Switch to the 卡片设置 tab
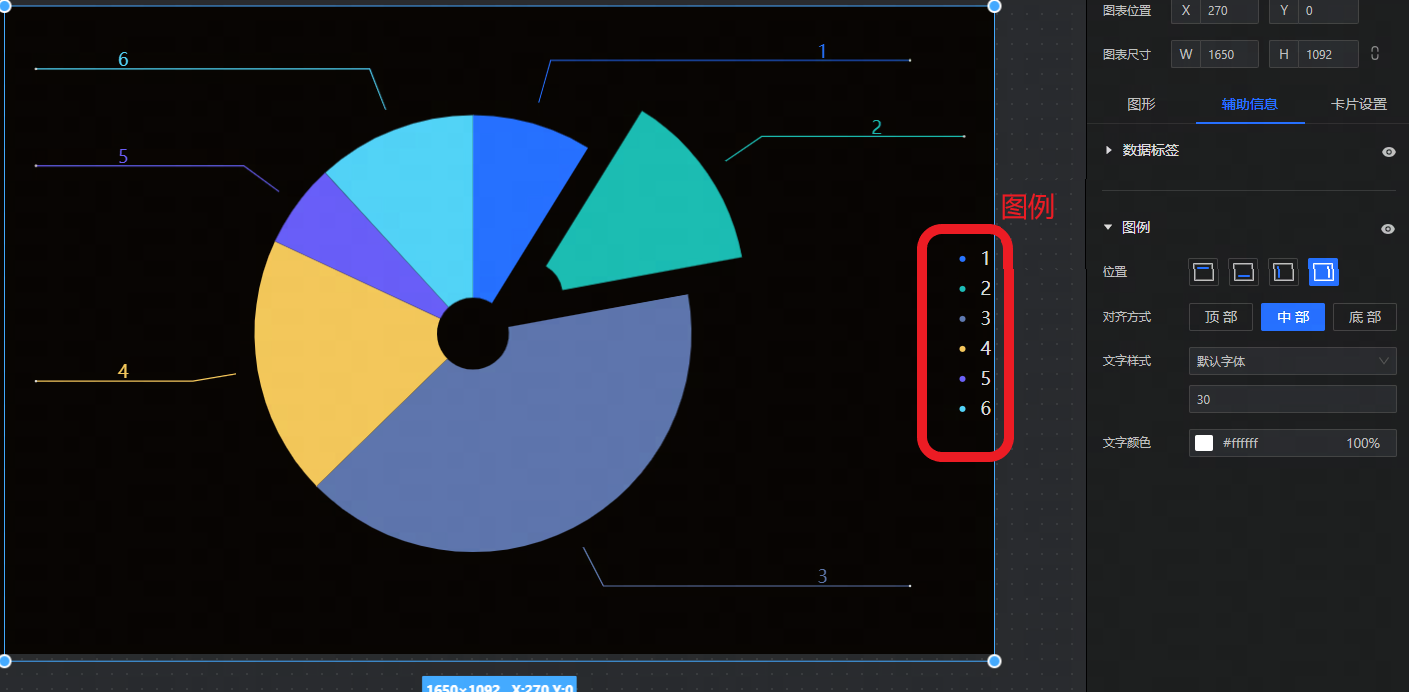Image resolution: width=1409 pixels, height=692 pixels. pos(1358,104)
